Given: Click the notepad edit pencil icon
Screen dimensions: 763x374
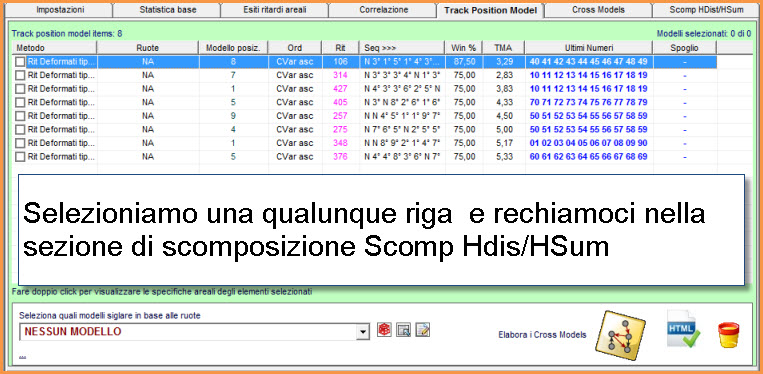Looking at the screenshot, I should (x=423, y=330).
